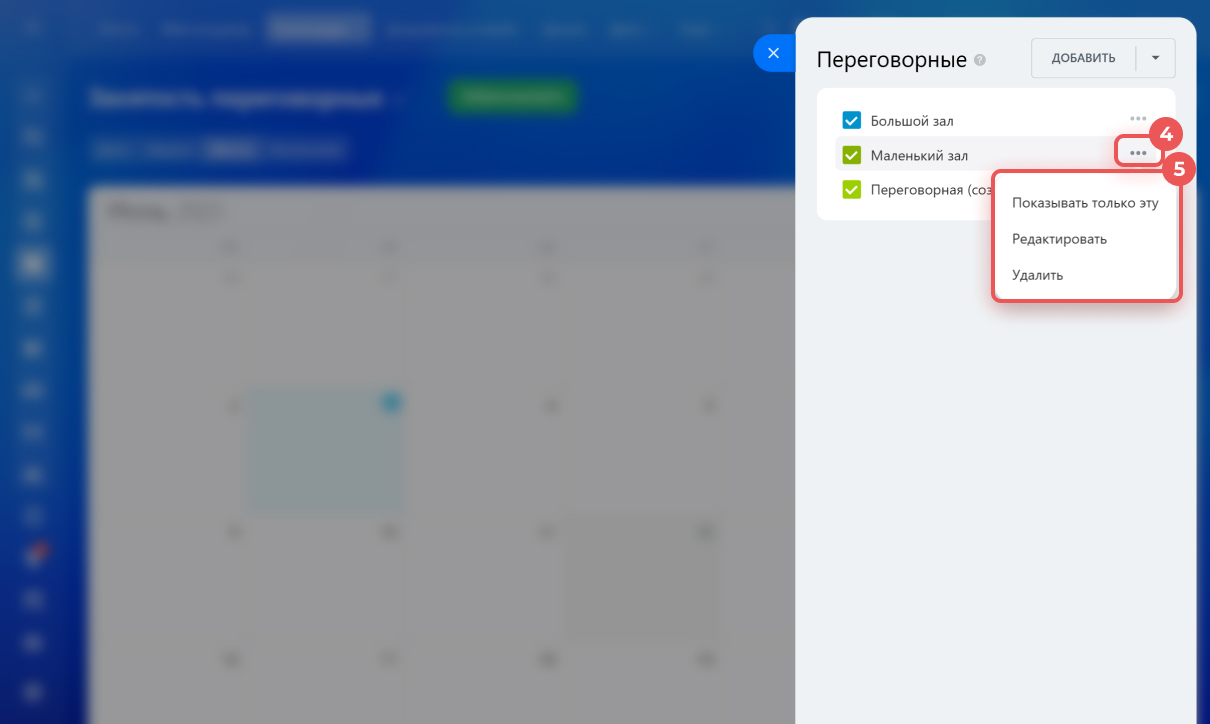Screen dimensions: 1210x724
Task: Uncheck the Маленький зал checkbox
Action: 852,155
